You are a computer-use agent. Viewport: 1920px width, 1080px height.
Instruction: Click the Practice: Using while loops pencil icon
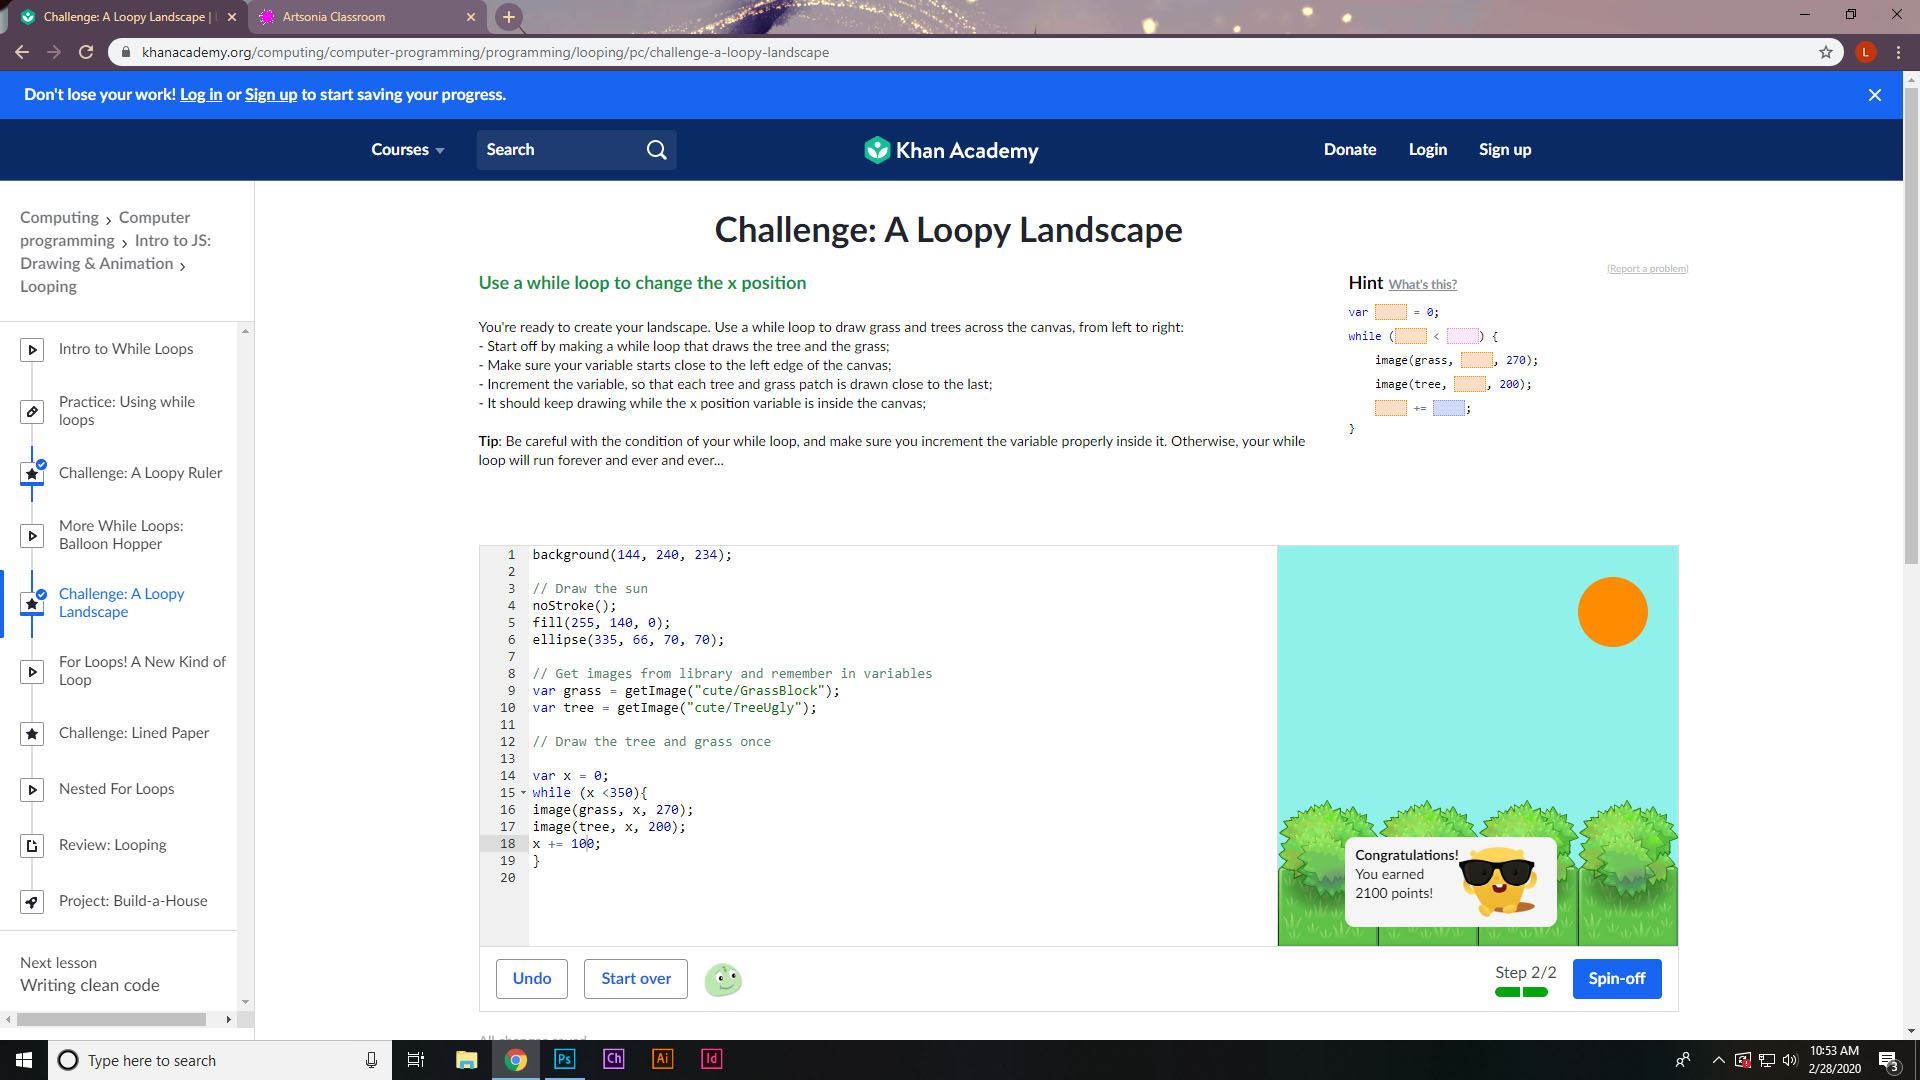[x=32, y=411]
